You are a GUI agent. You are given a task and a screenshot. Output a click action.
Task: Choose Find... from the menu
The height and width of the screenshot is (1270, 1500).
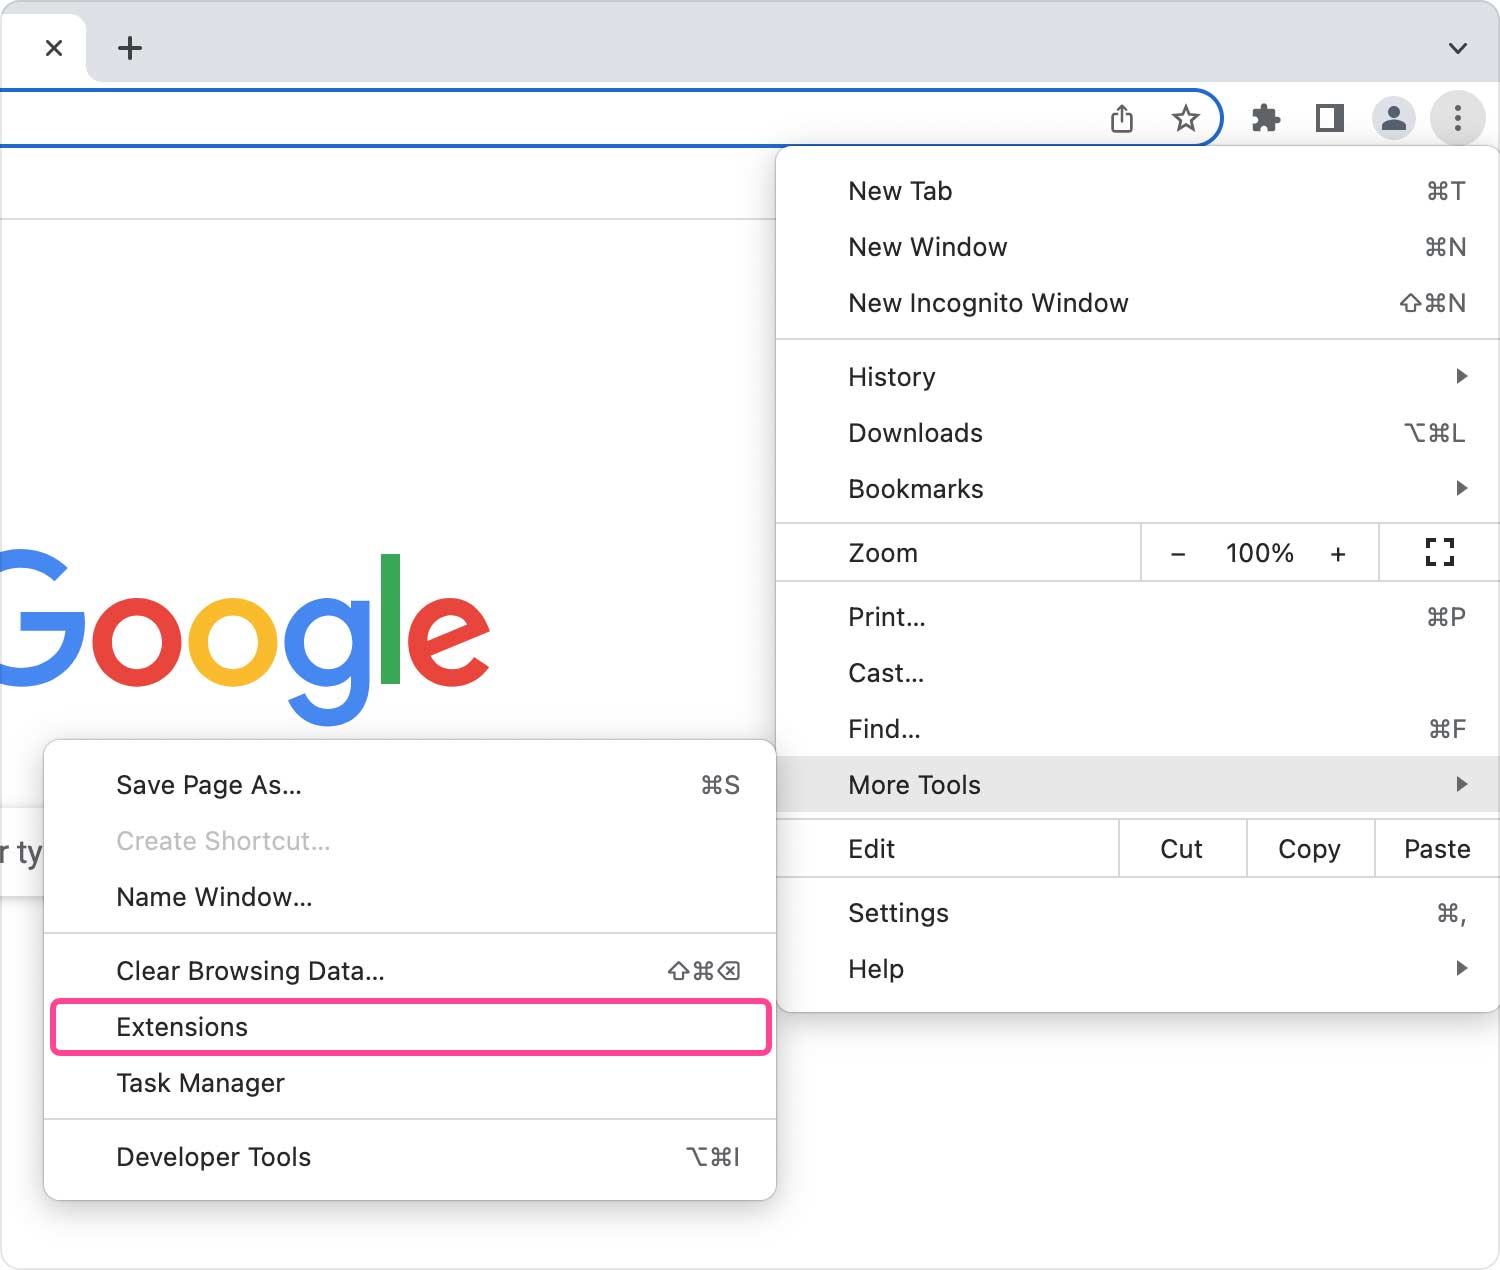pyautogui.click(x=1137, y=729)
